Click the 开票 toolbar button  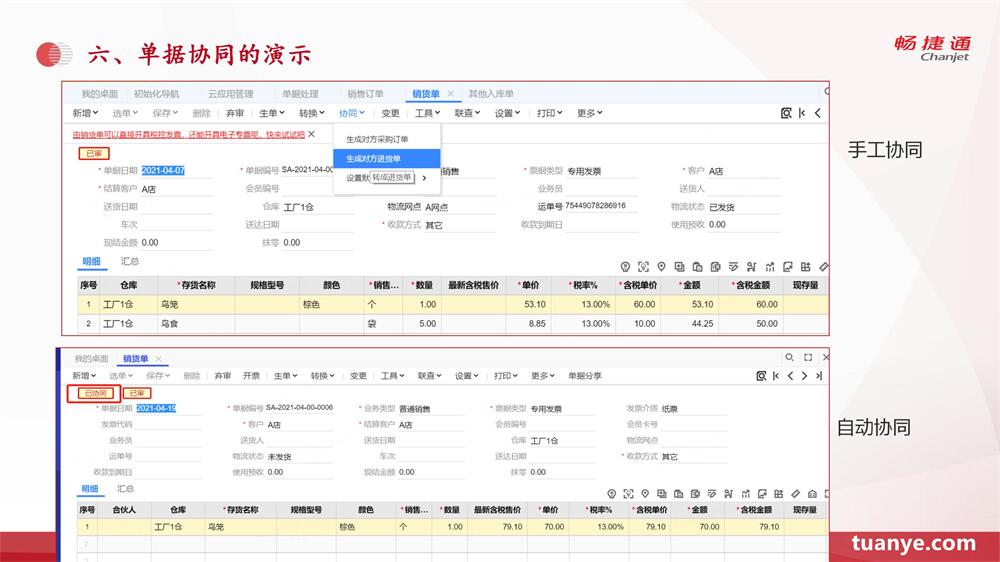(x=251, y=376)
